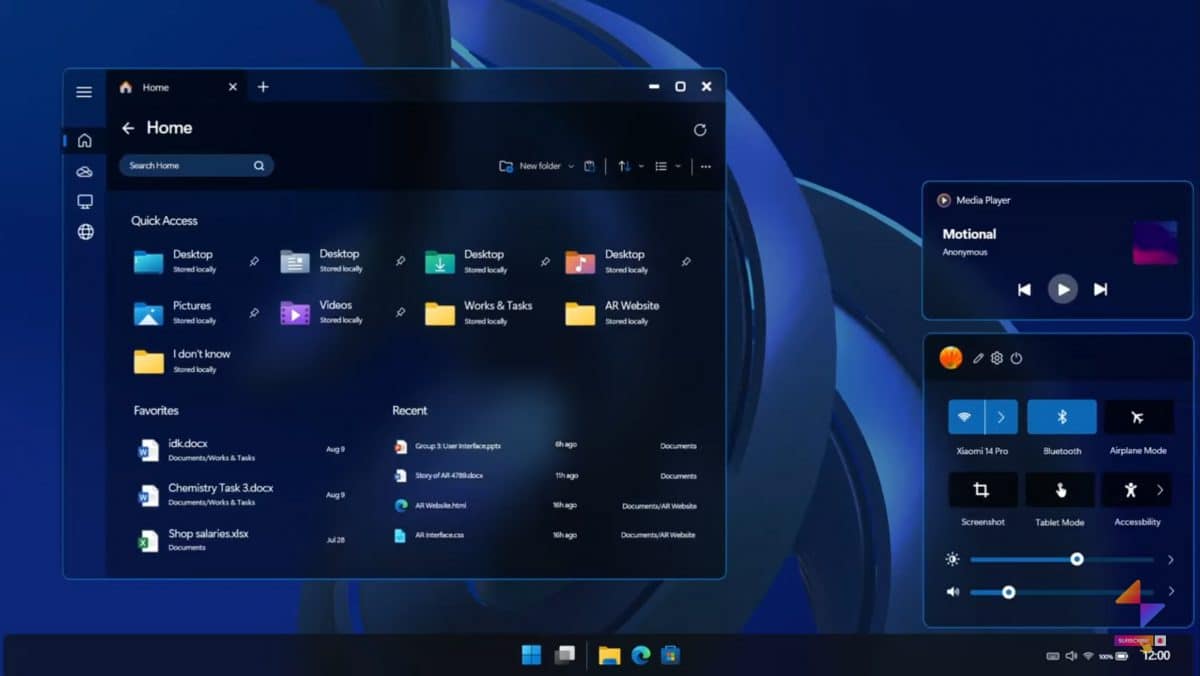Image resolution: width=1200 pixels, height=676 pixels.
Task: Refresh the Home view
Action: click(x=700, y=129)
